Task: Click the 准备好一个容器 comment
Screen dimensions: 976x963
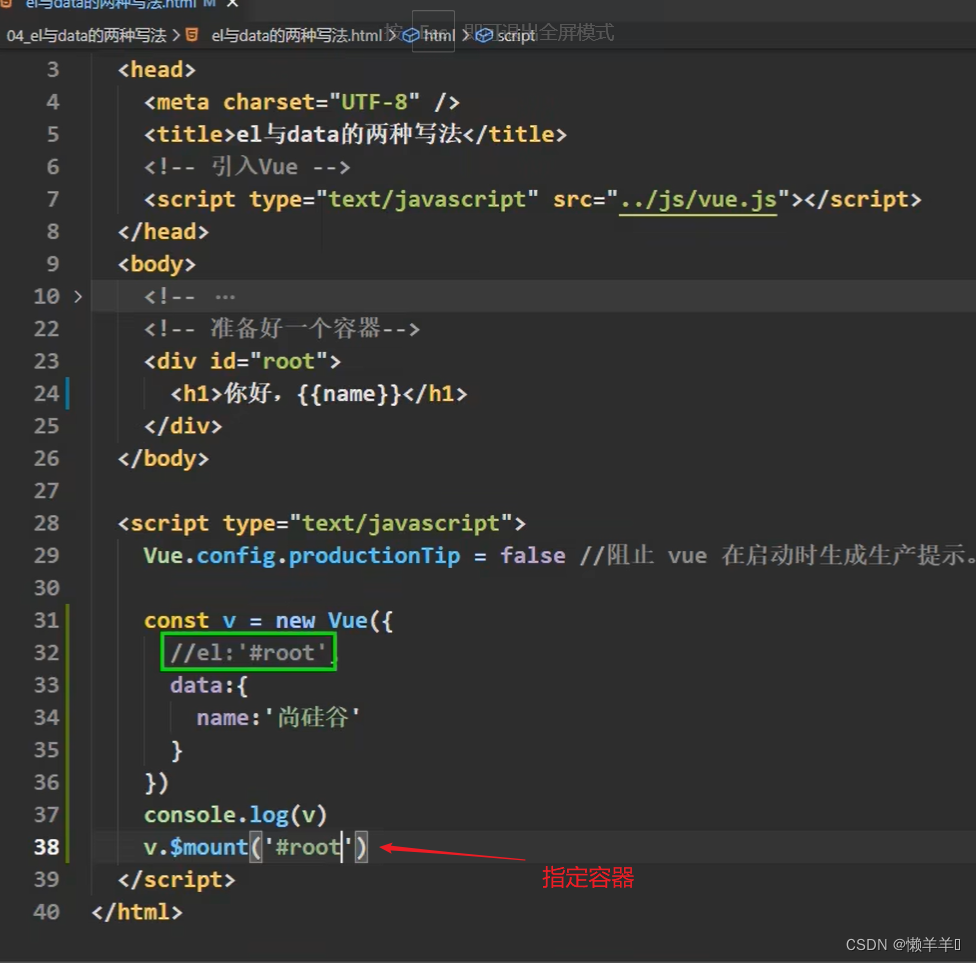Action: coord(282,329)
